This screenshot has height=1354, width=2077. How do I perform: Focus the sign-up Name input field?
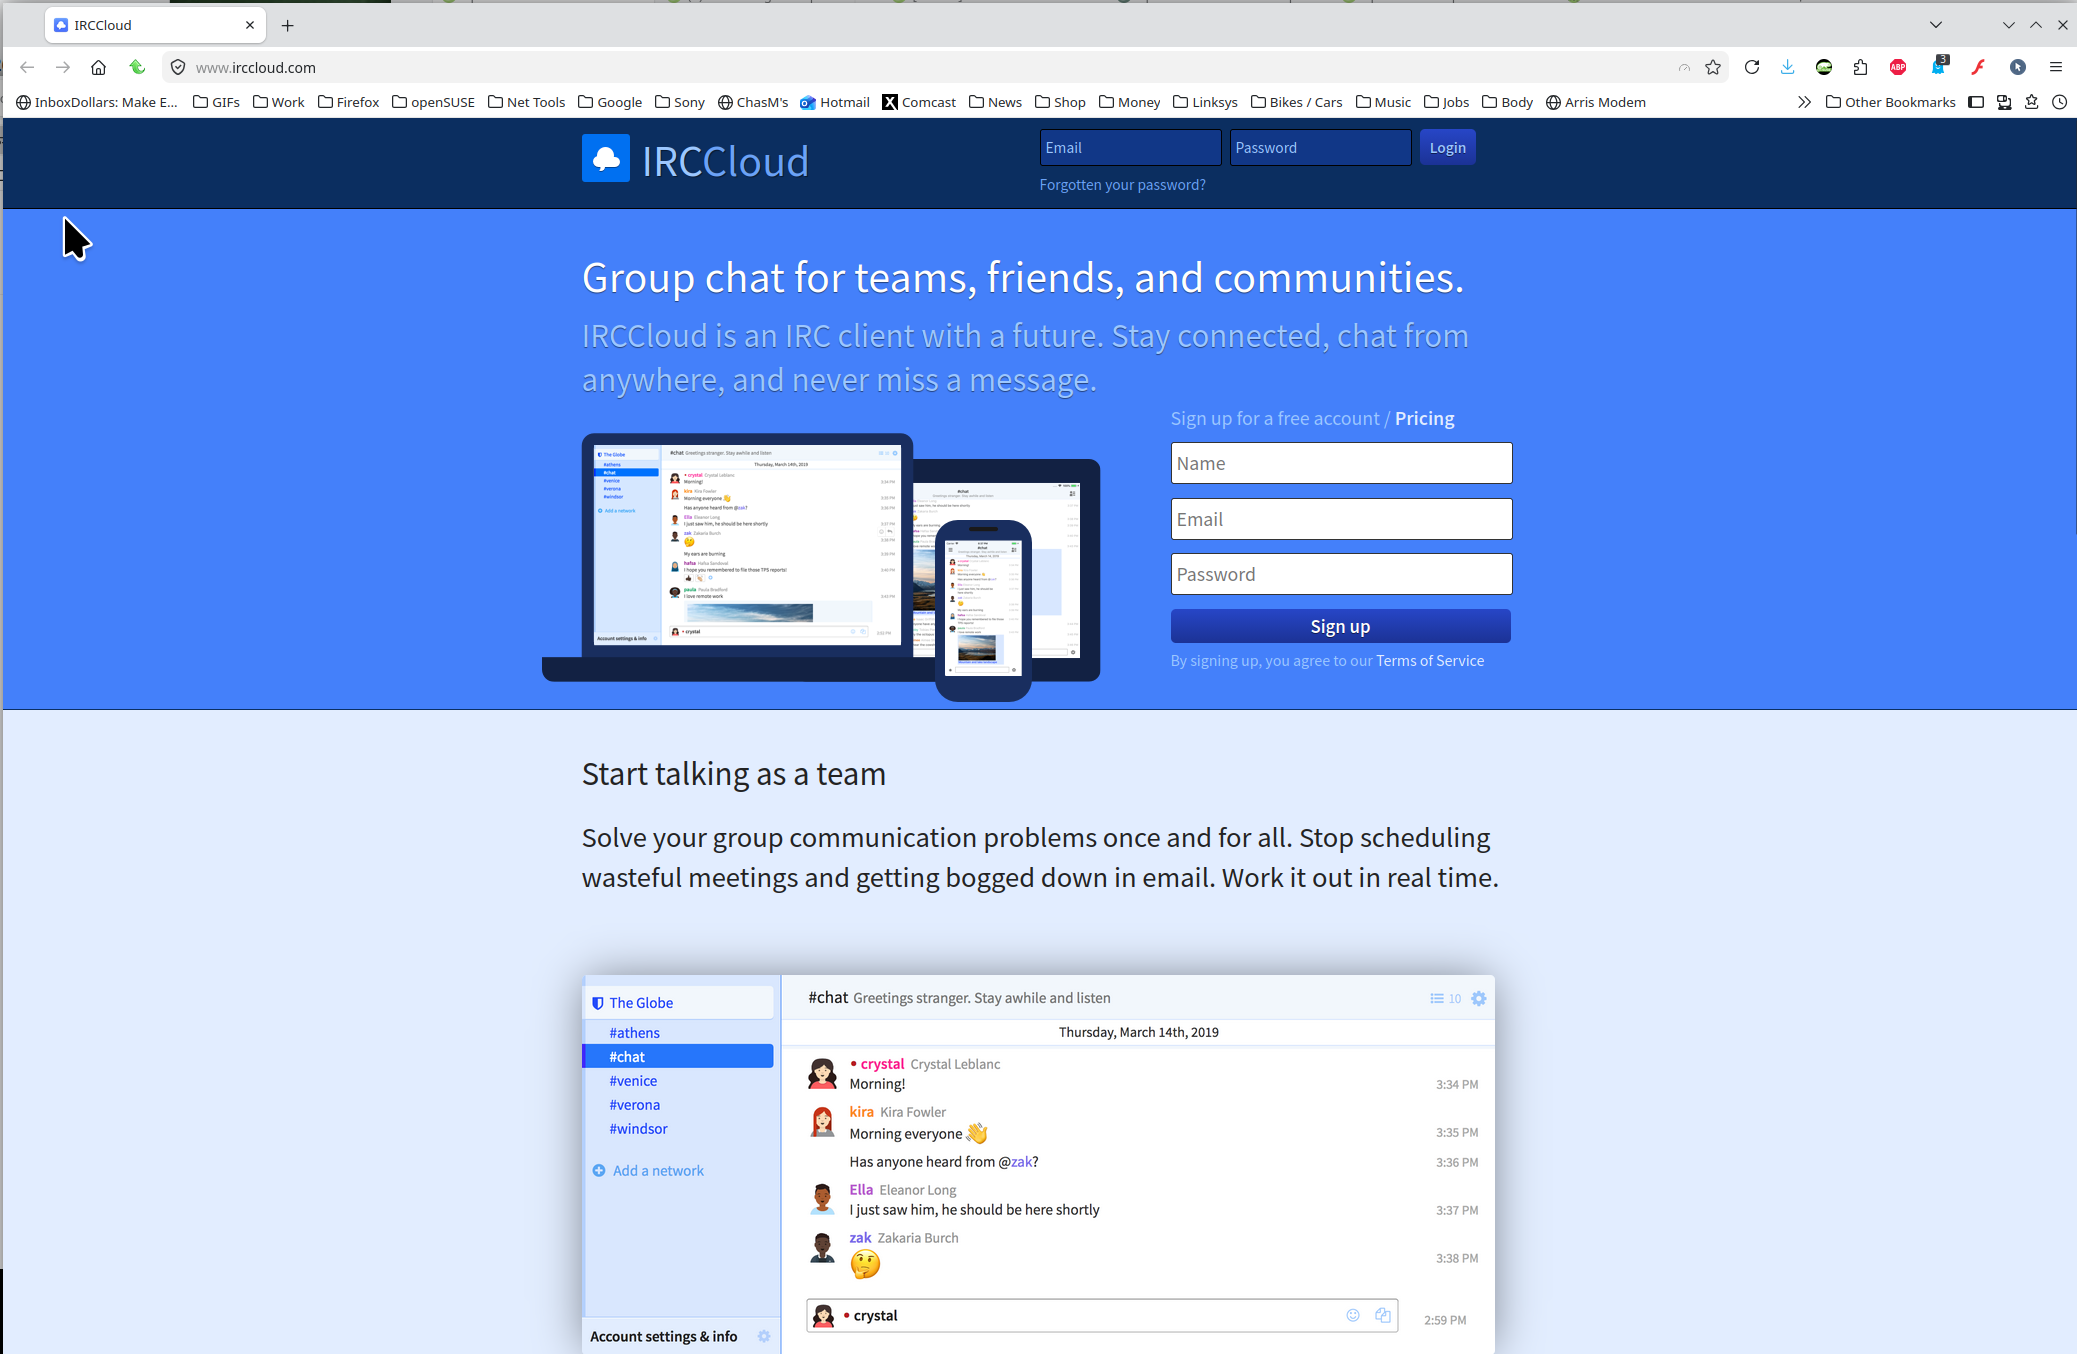click(1341, 464)
